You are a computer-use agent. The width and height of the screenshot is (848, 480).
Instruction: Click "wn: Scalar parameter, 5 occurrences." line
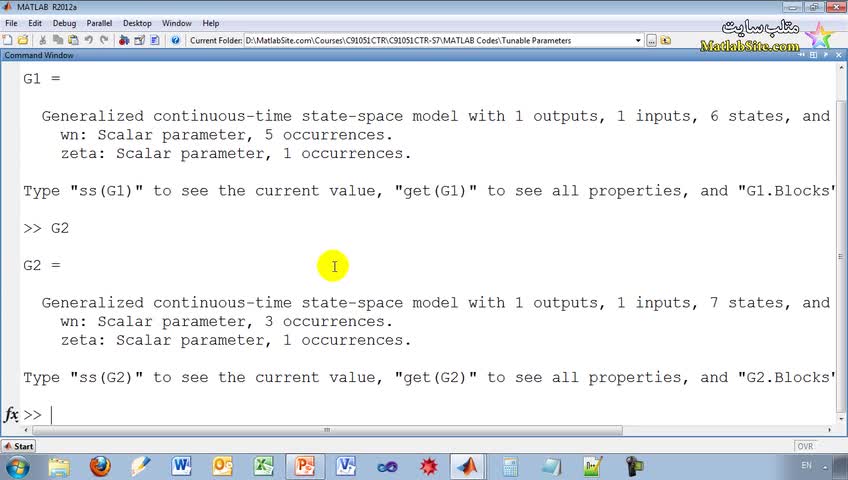point(226,135)
